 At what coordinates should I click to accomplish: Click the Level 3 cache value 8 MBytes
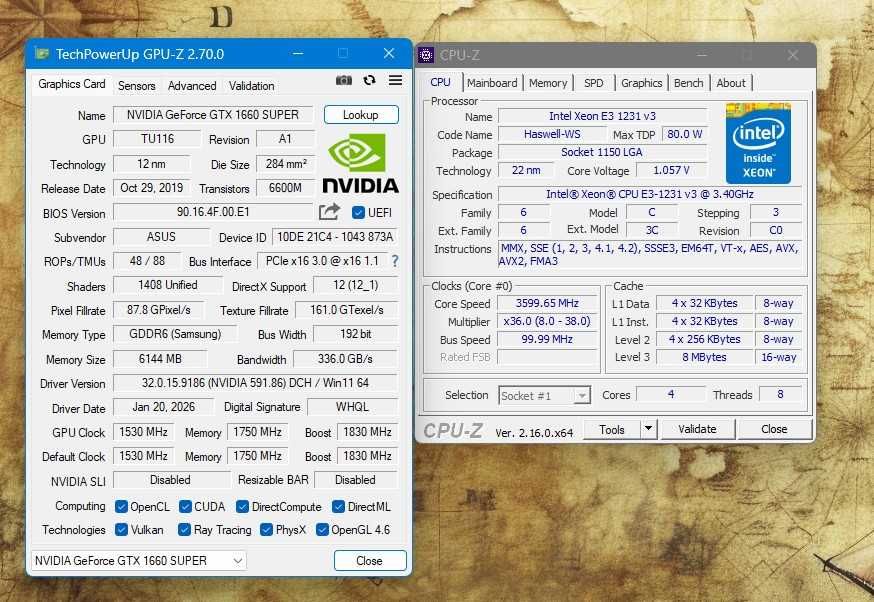[x=705, y=357]
